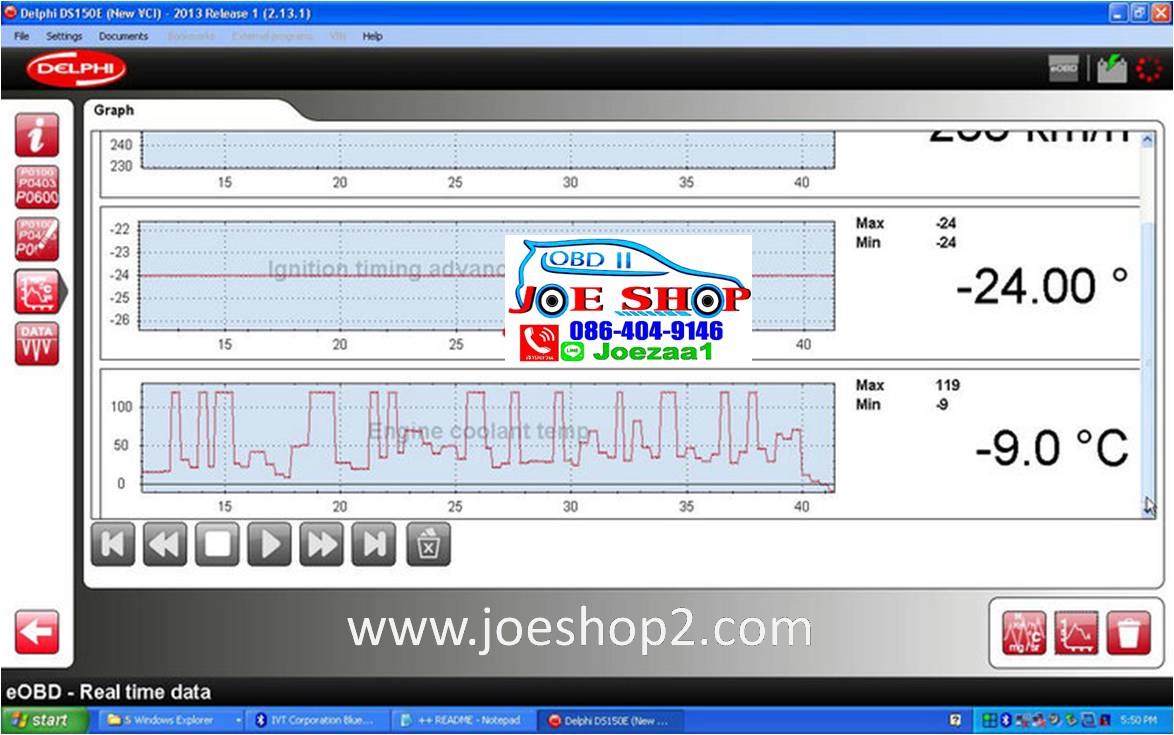This screenshot has width=1174, height=735.
Task: Stop the graph recording
Action: click(217, 544)
